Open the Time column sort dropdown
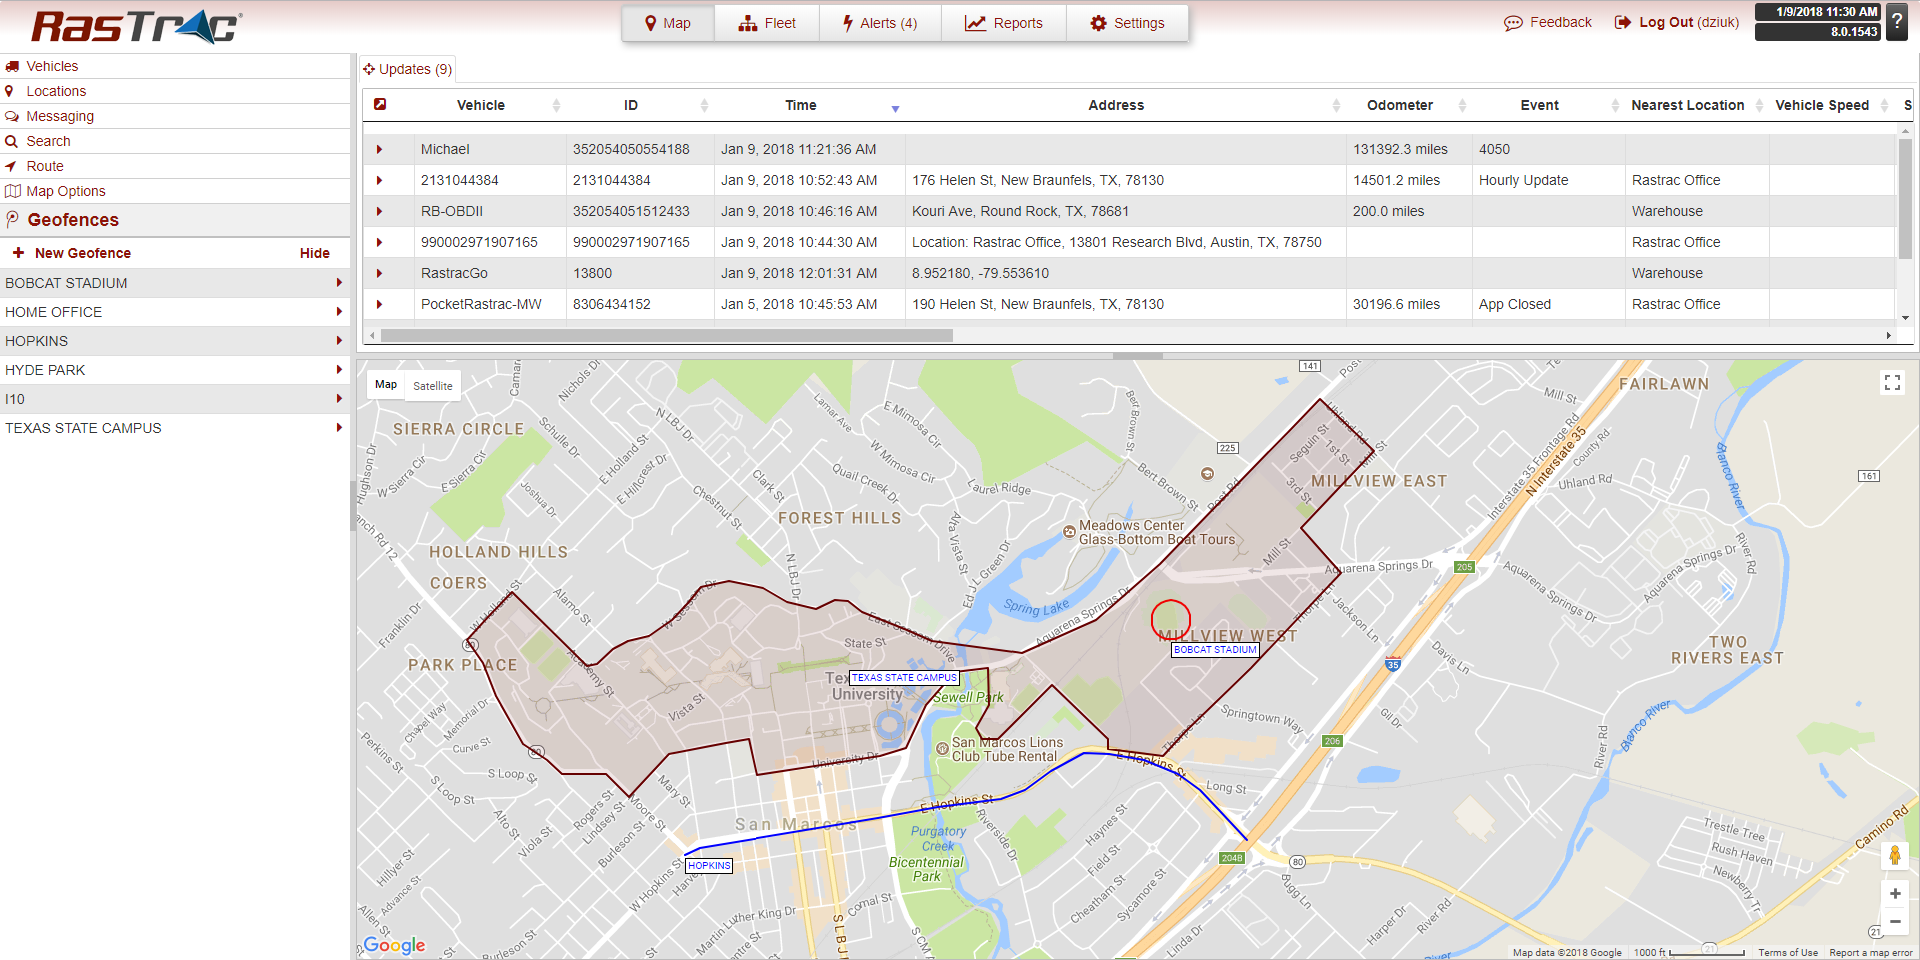Viewport: 1920px width, 960px height. pos(895,110)
